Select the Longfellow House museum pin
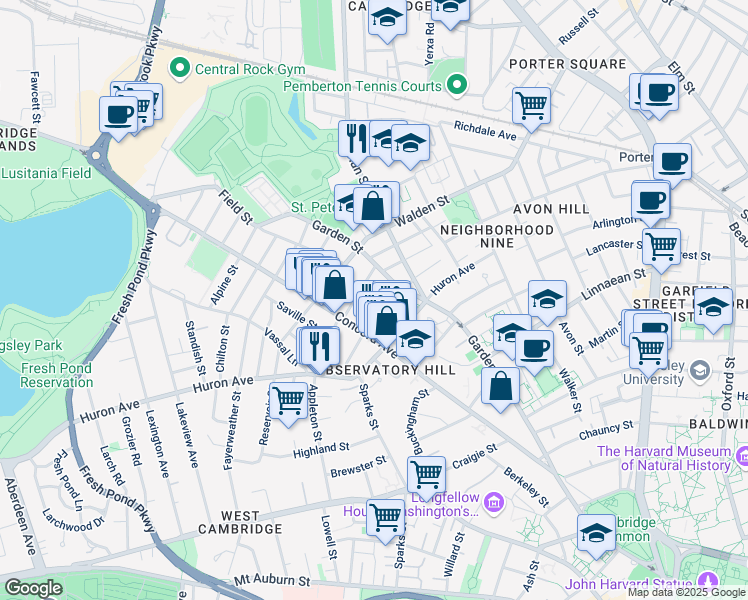The width and height of the screenshot is (748, 600). click(x=494, y=502)
